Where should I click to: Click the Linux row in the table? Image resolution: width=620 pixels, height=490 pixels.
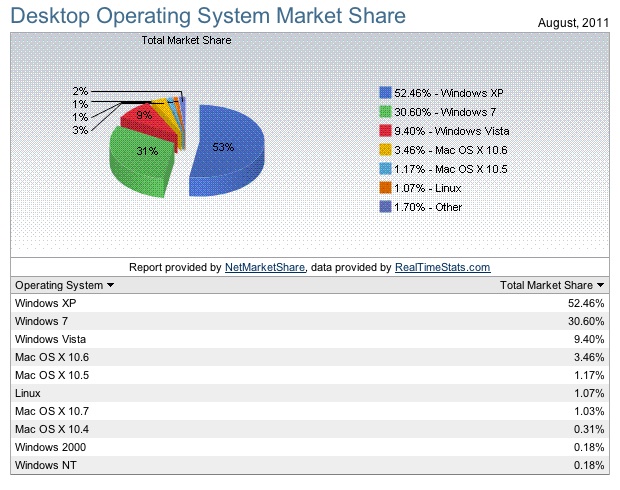point(310,393)
